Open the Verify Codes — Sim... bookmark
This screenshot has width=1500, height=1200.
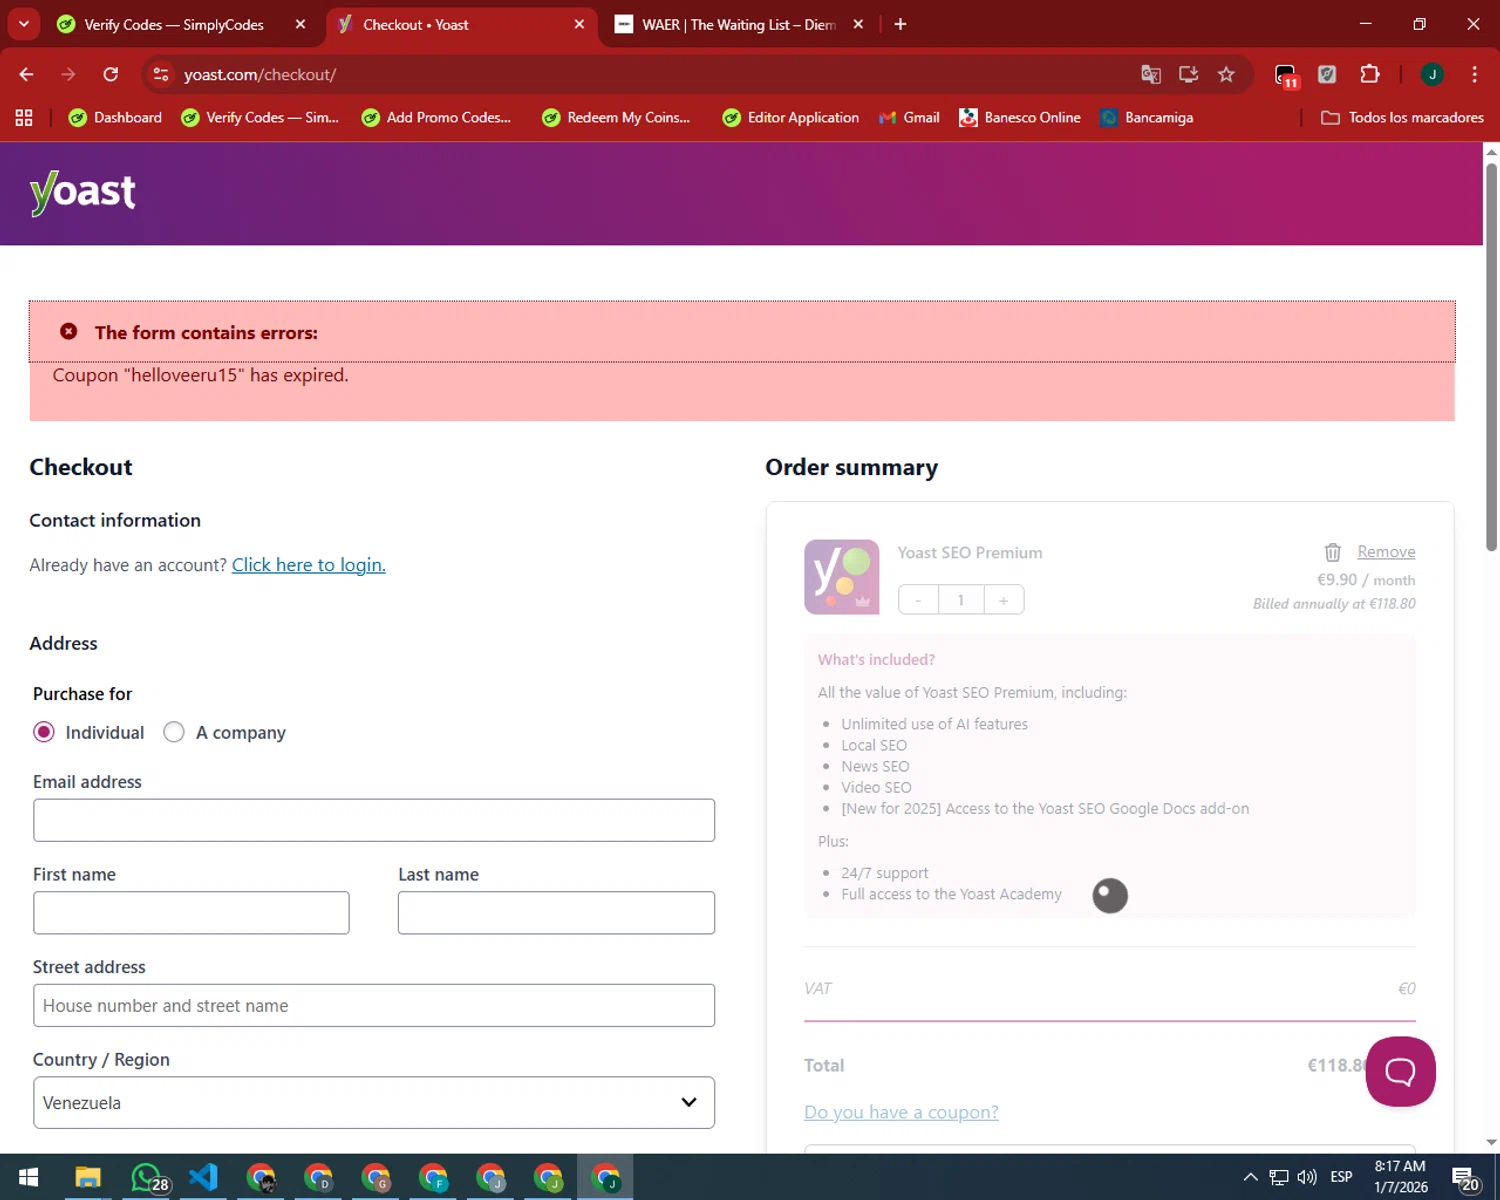point(260,118)
